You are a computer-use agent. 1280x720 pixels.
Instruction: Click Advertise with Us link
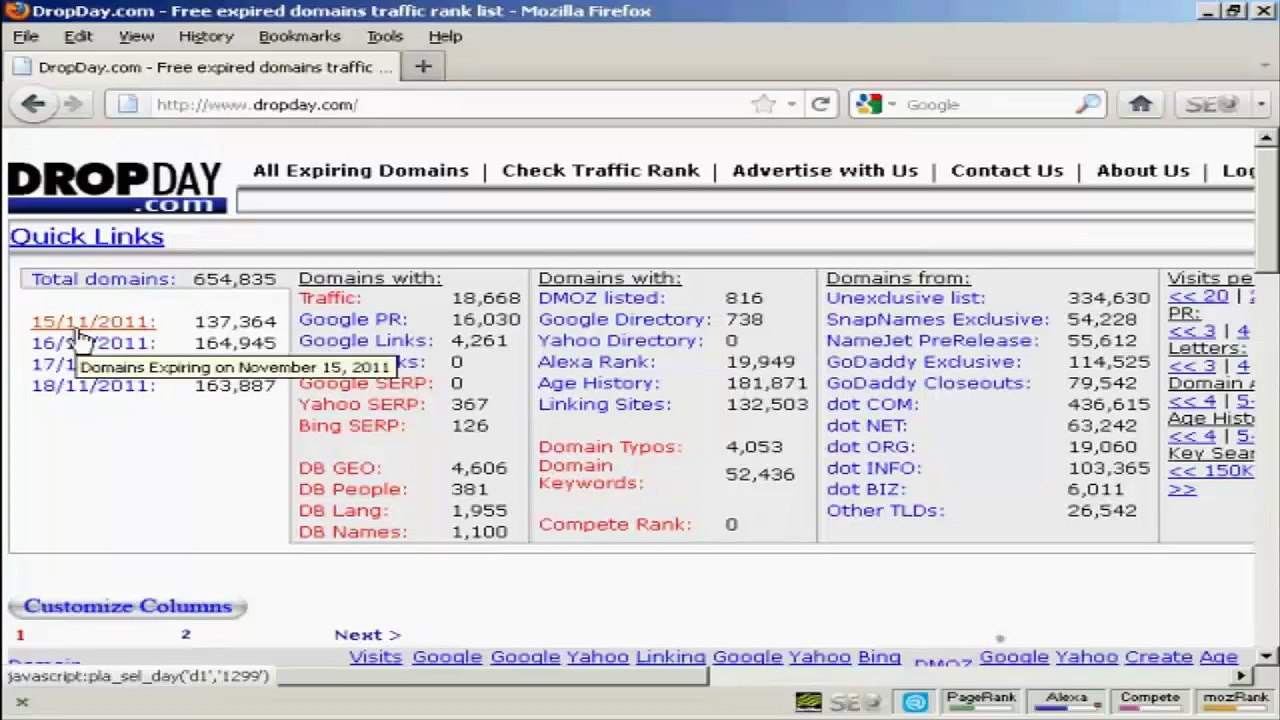click(x=825, y=170)
